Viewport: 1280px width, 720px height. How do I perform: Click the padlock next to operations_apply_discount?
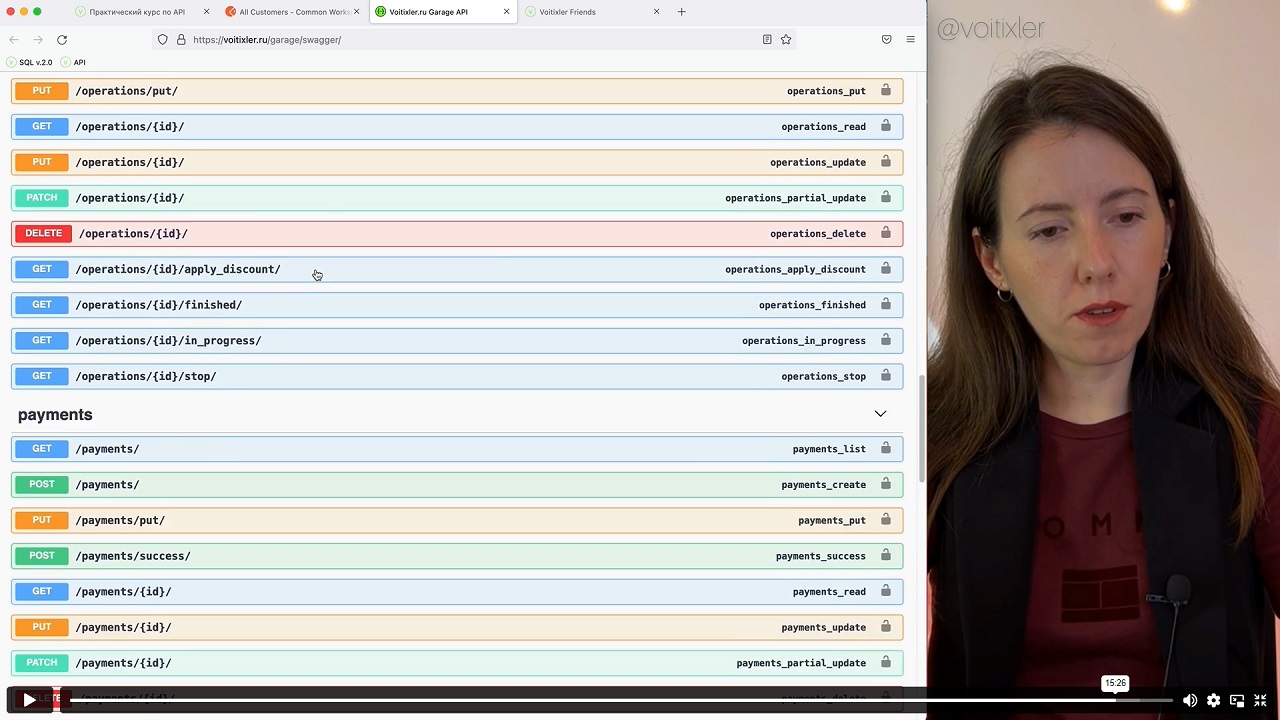coord(885,268)
